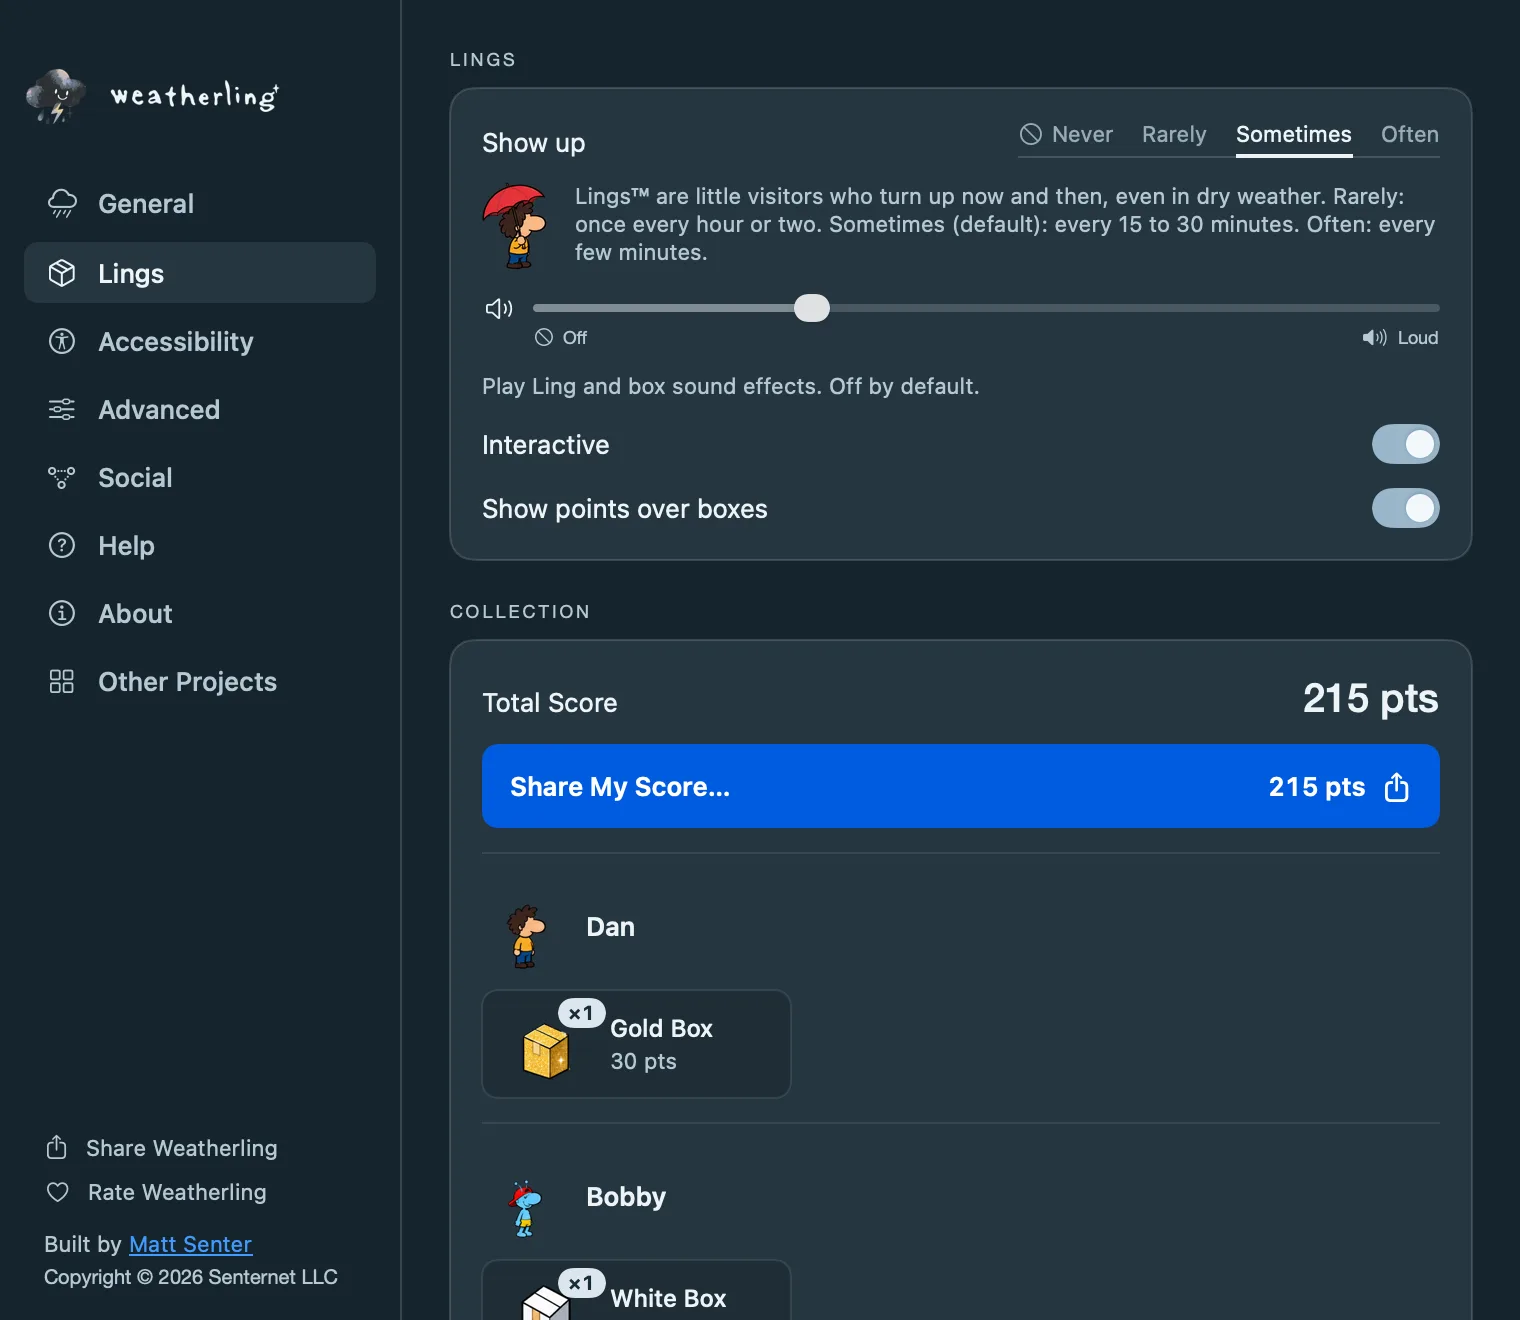Click the Other Projects grid icon
1520x1320 pixels.
(x=62, y=681)
